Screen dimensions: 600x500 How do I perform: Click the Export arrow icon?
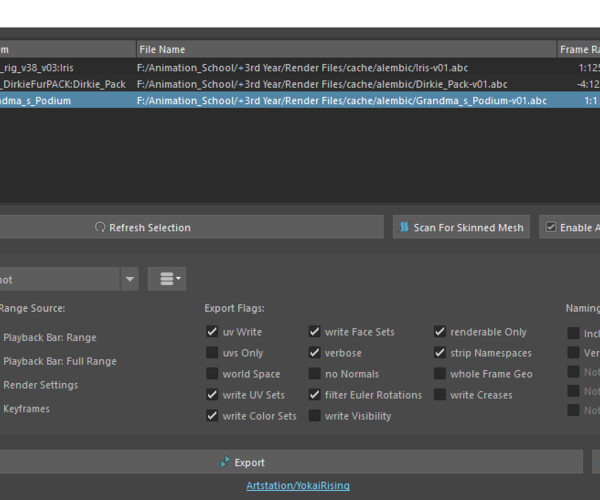(225, 463)
